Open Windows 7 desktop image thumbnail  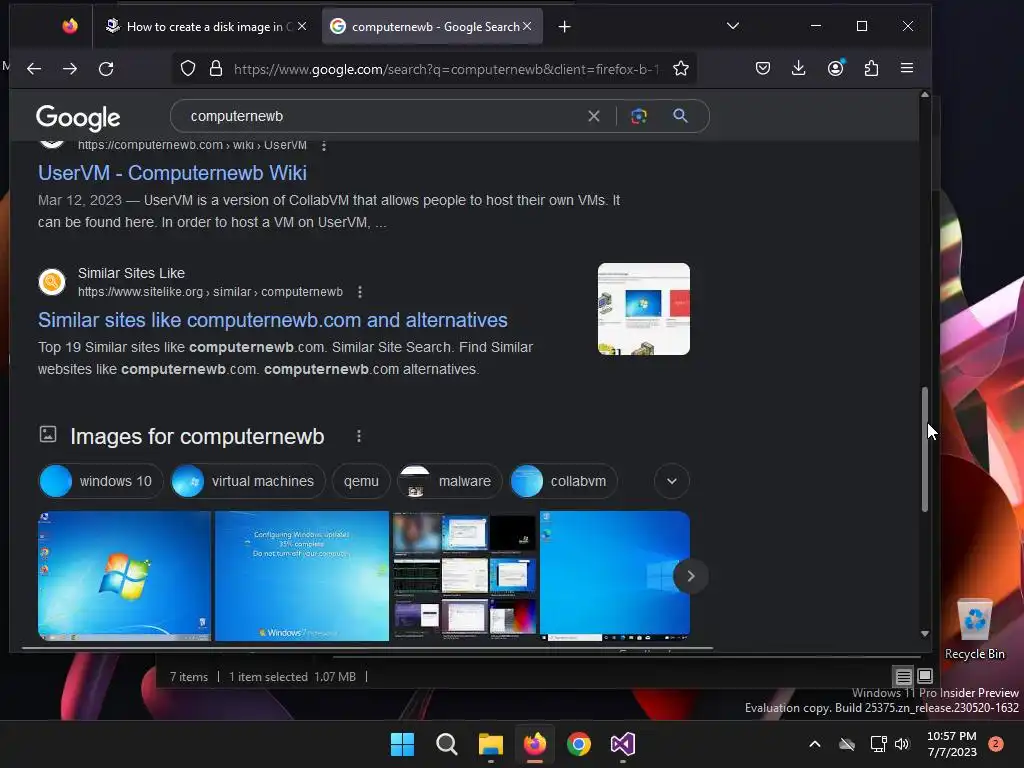(125, 576)
